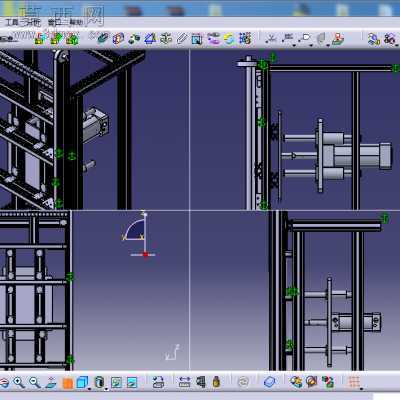Click the Zoom In magnifier icon
400x400 pixels.
pos(19,382)
